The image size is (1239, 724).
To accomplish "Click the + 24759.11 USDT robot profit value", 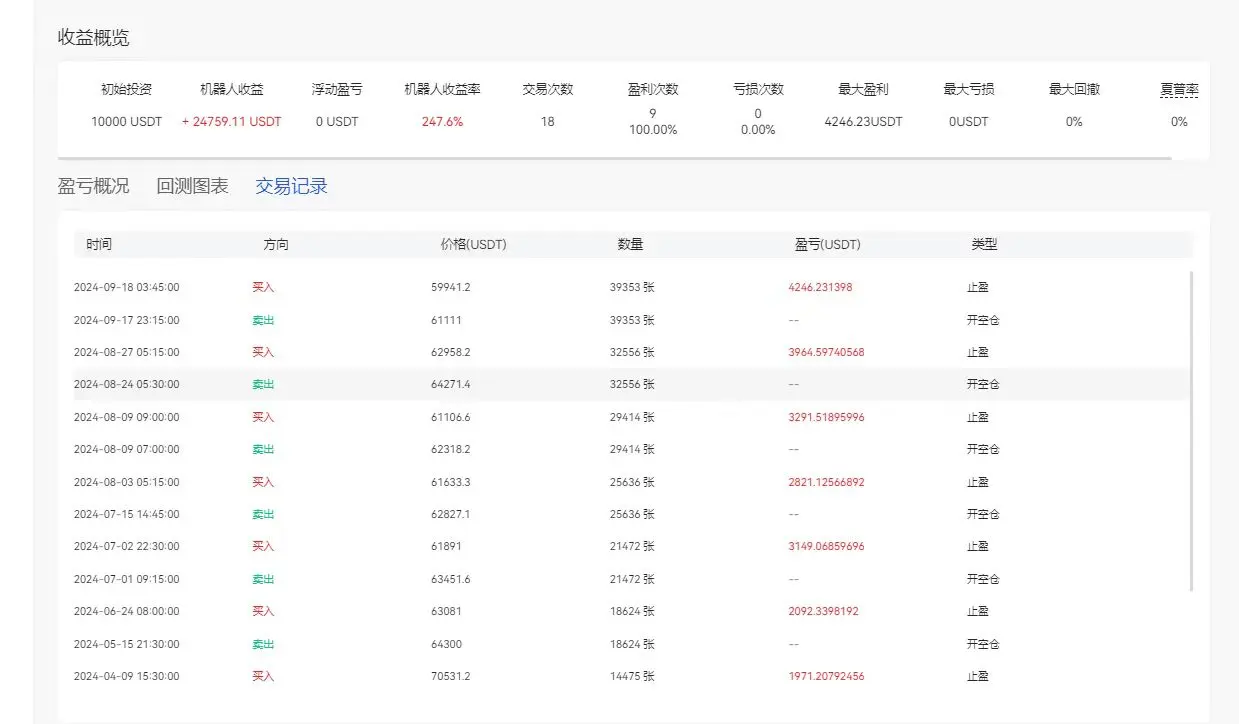I will point(232,122).
